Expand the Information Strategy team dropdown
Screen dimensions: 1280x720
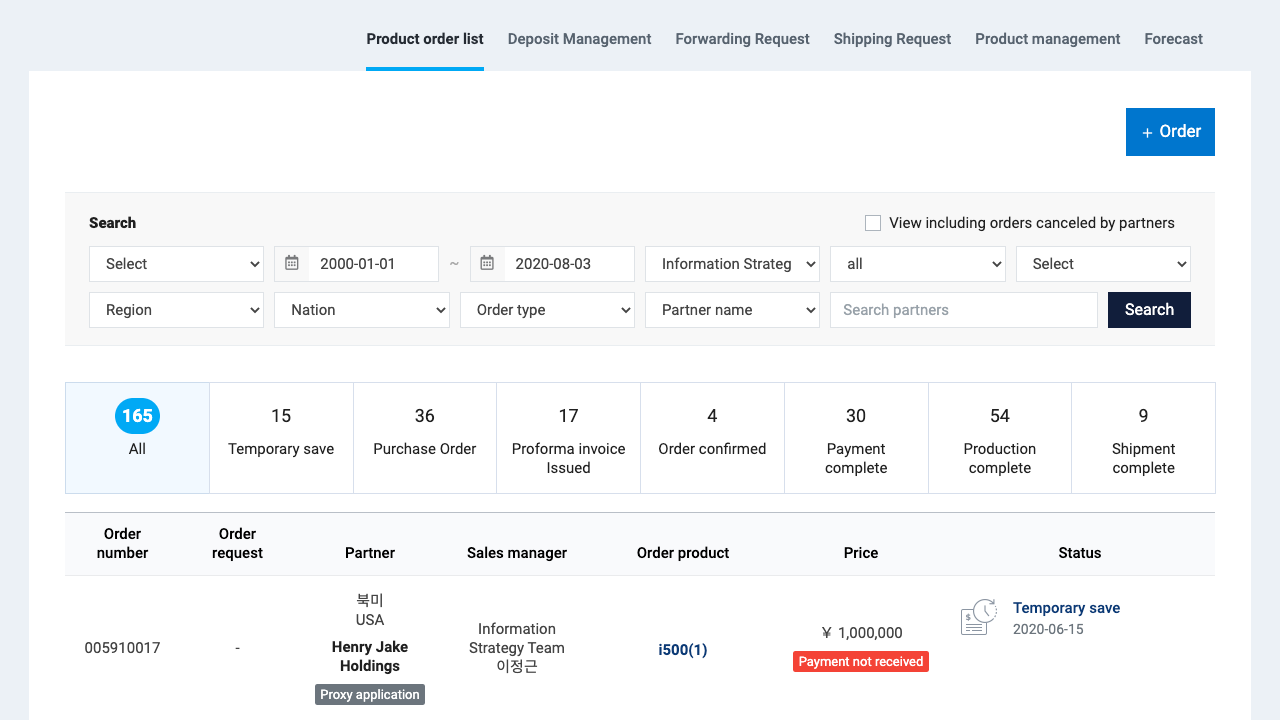[x=732, y=264]
